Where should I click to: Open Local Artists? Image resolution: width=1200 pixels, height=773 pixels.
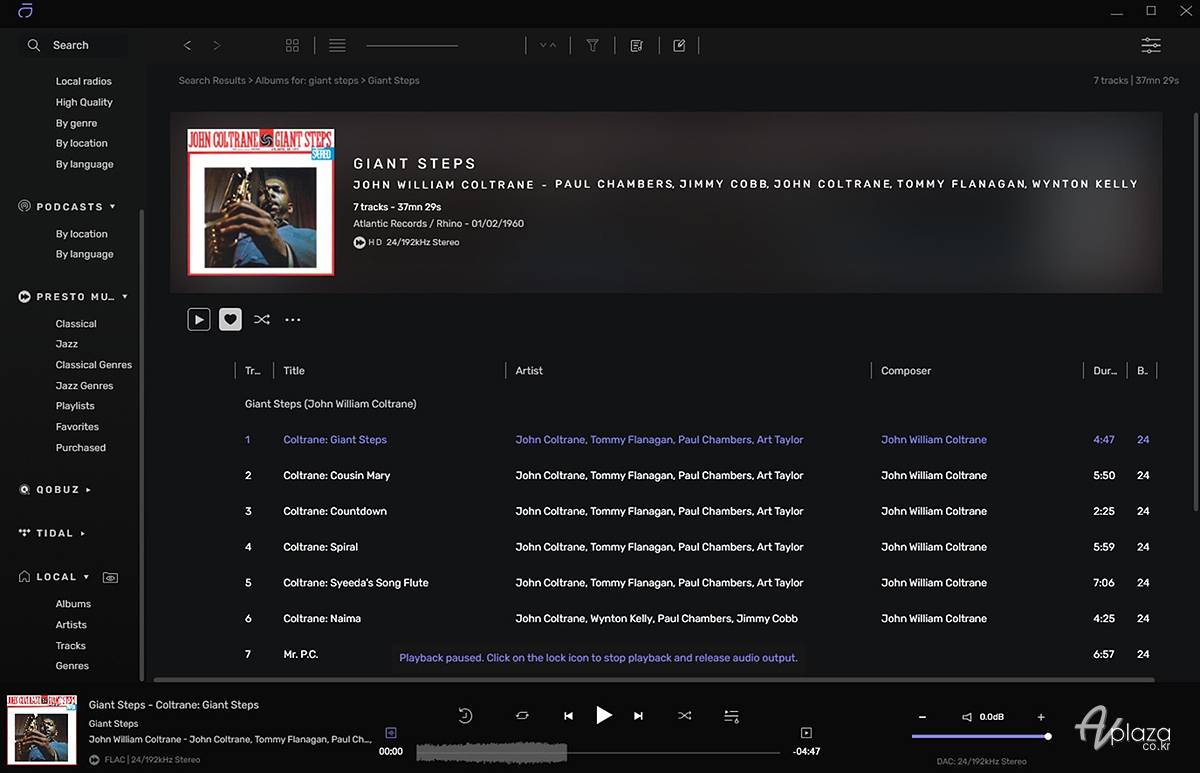[71, 625]
